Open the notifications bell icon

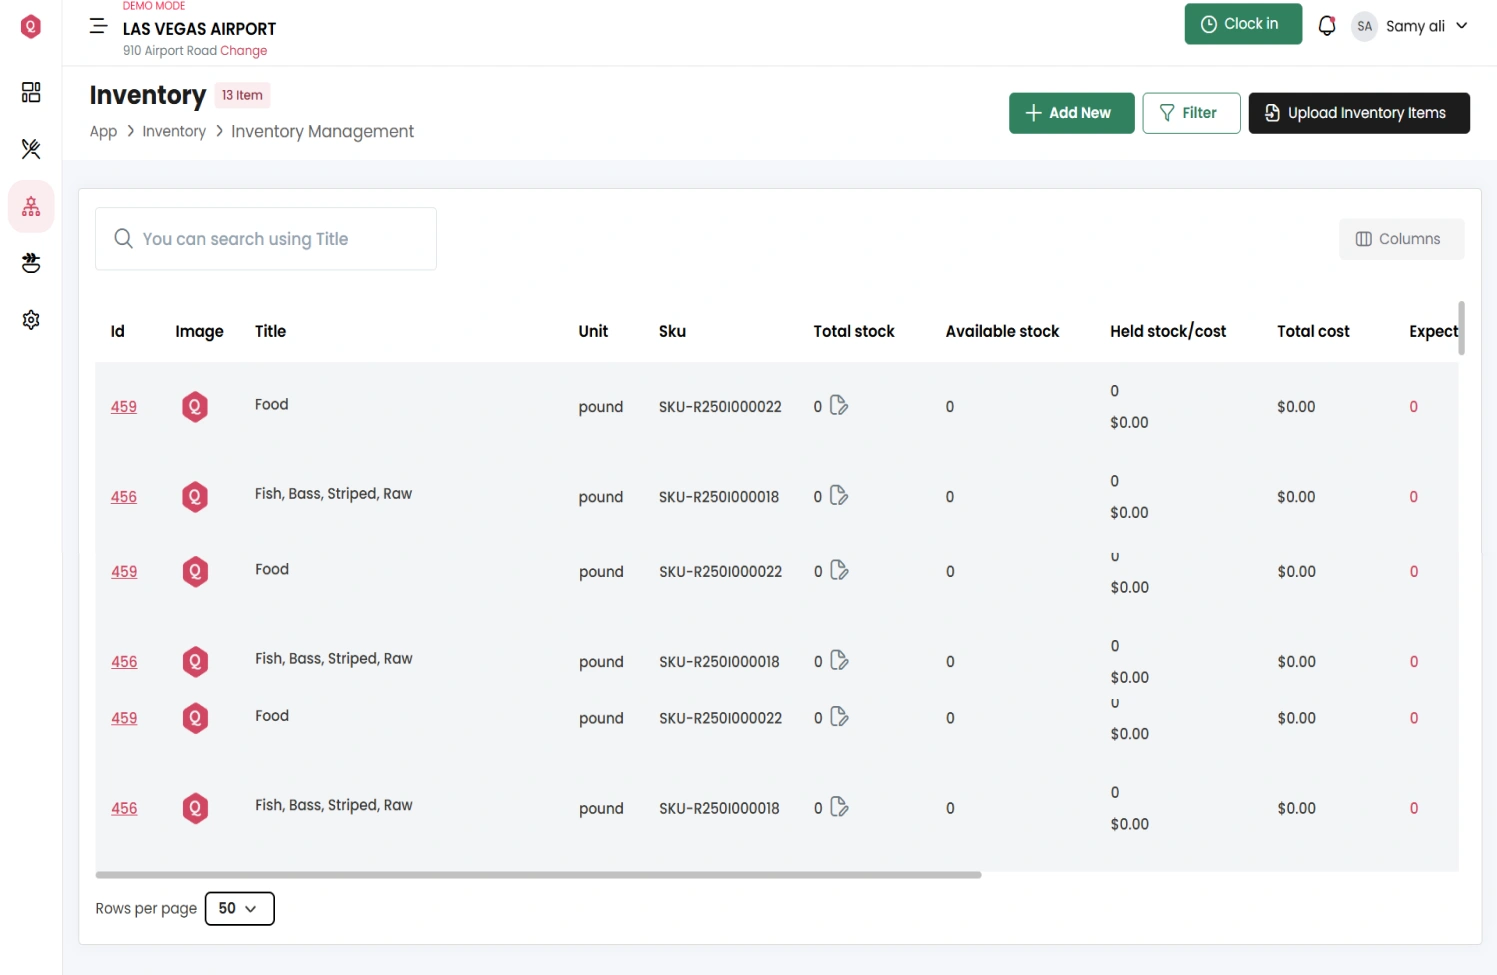click(1326, 26)
